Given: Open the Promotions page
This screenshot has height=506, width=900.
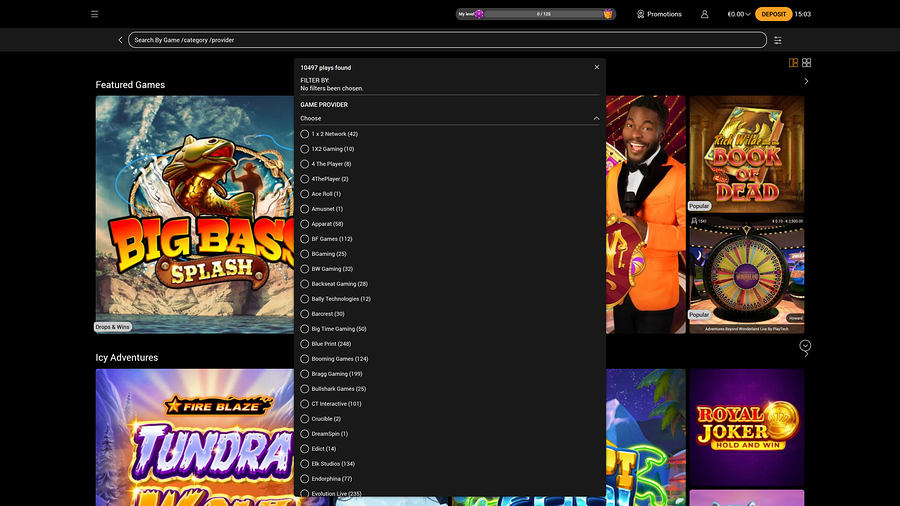Looking at the screenshot, I should pos(659,14).
